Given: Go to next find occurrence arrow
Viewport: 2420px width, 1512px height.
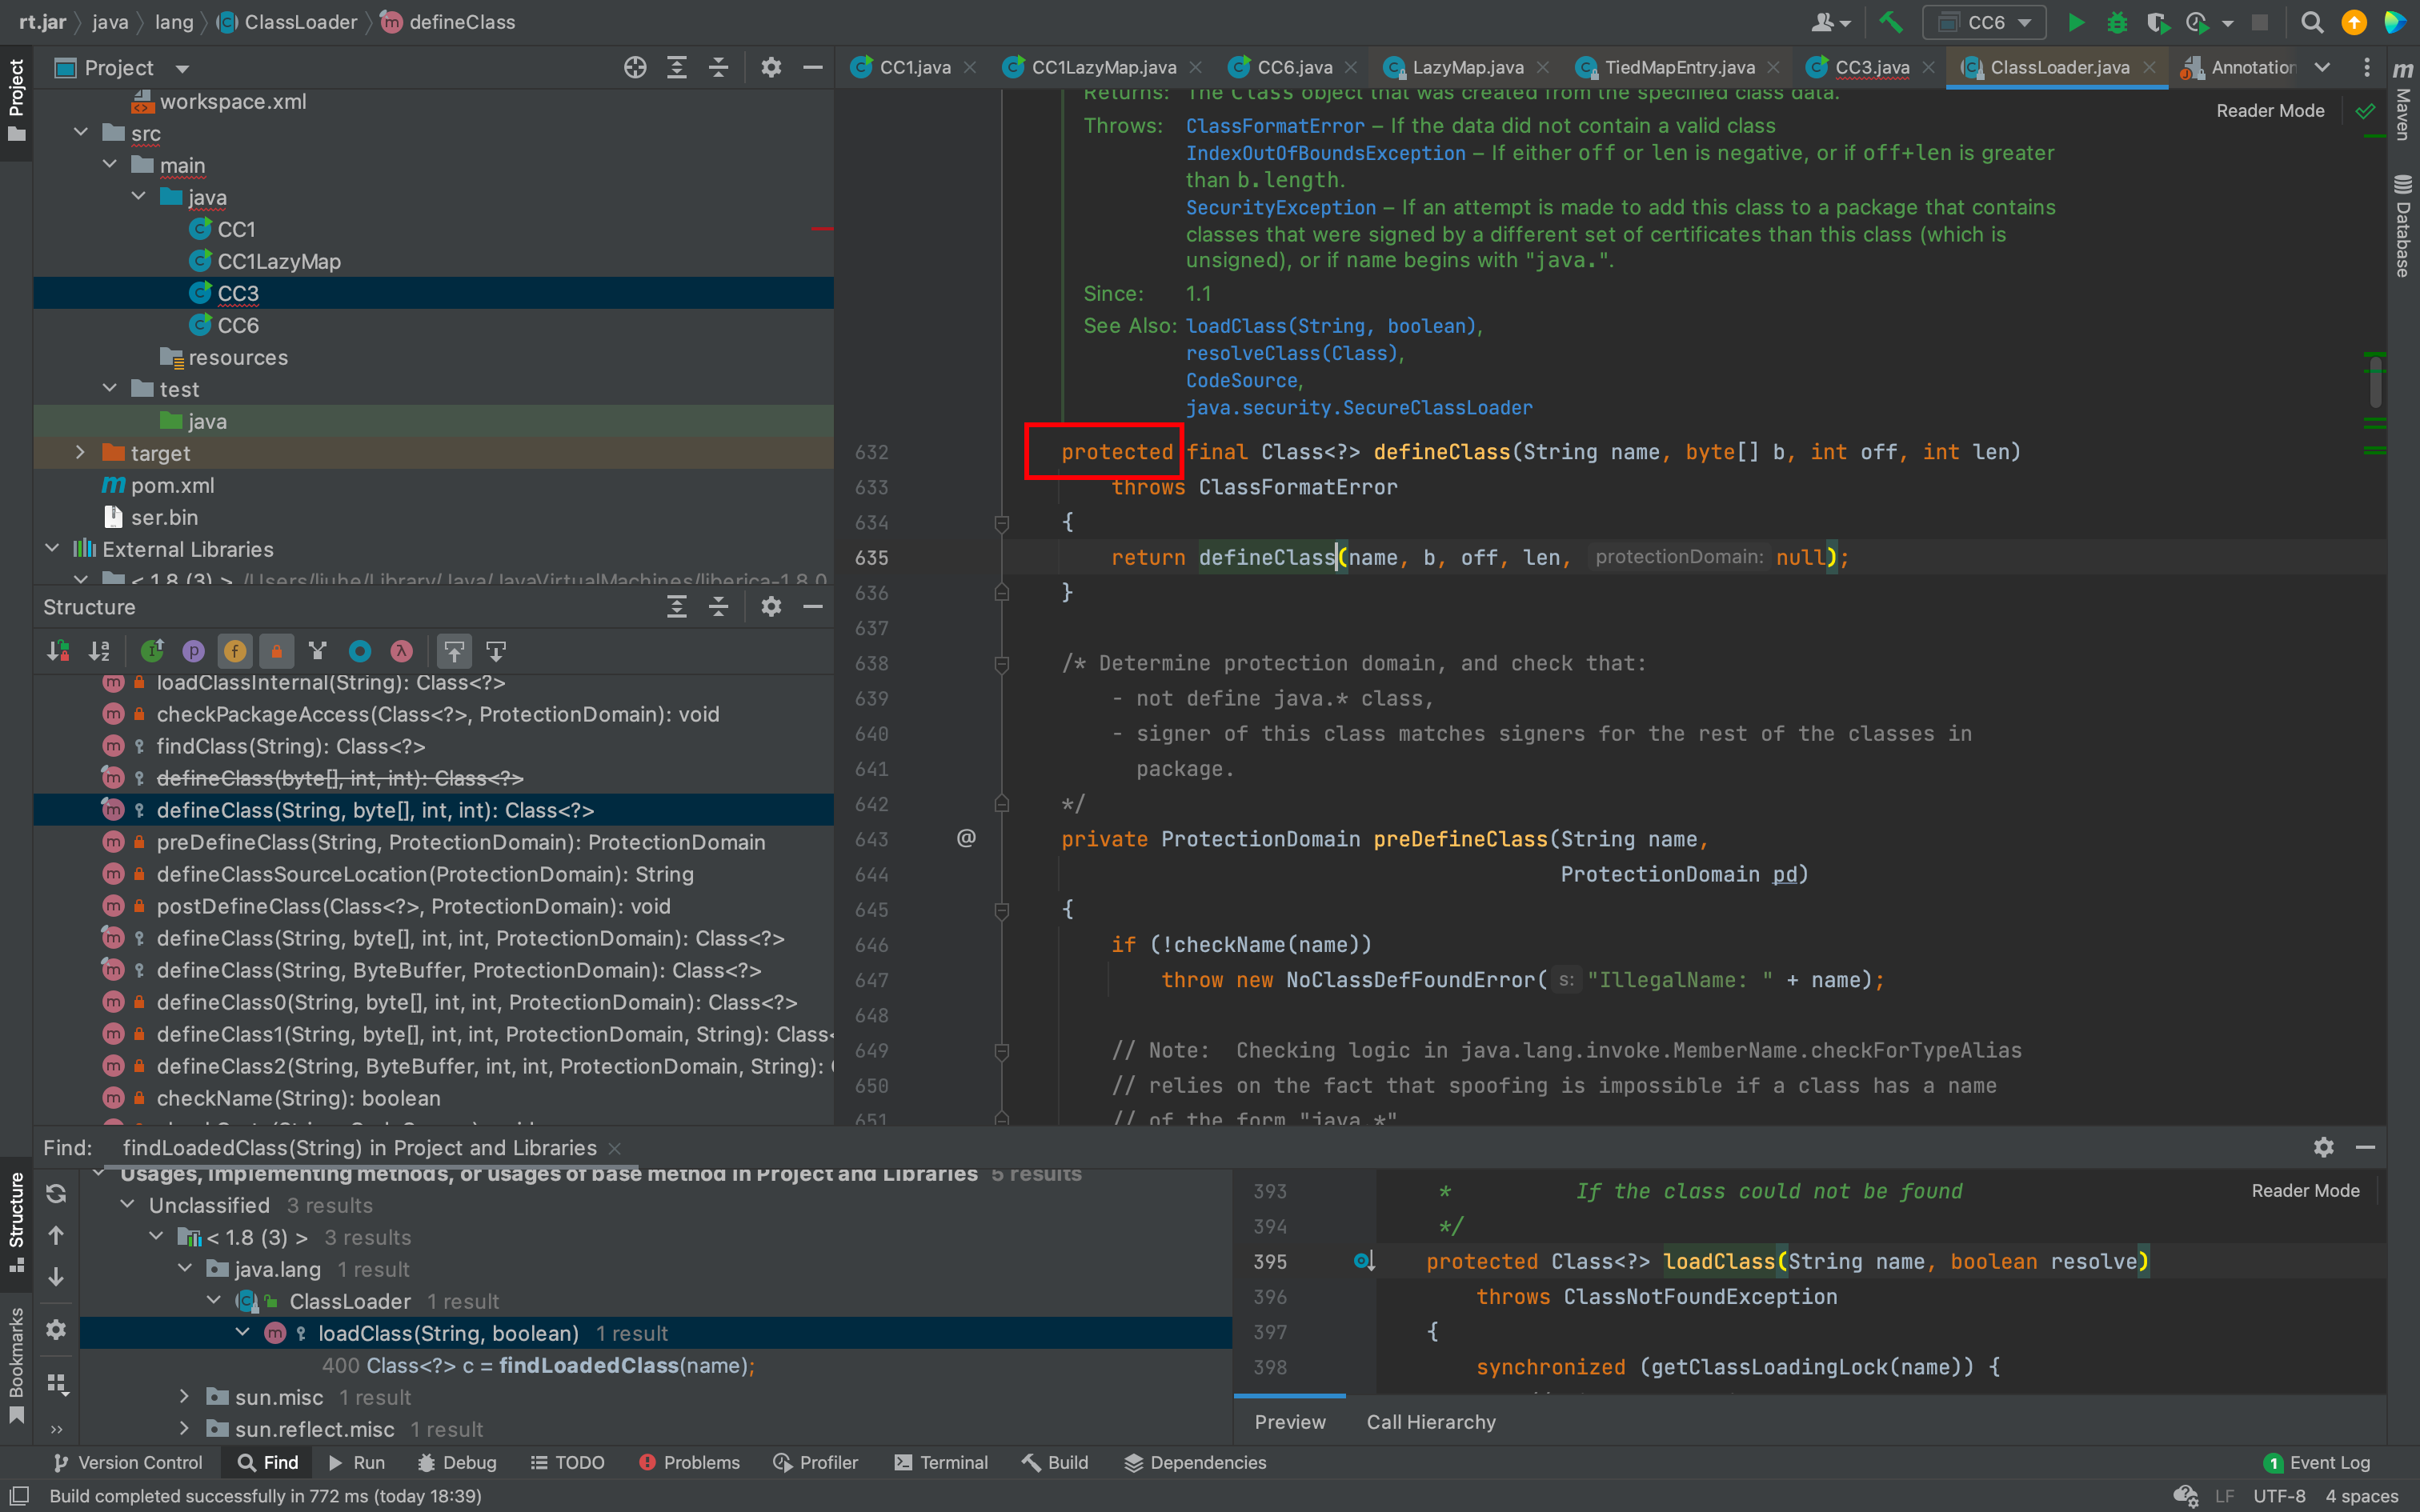Looking at the screenshot, I should (56, 1277).
